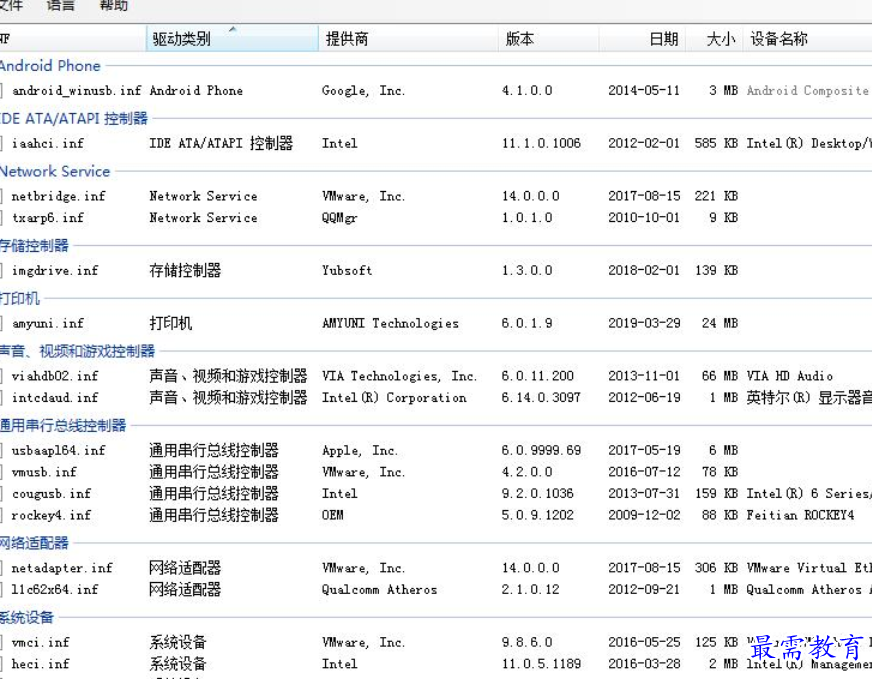Click the 声音、视频和游戏控制器 group header
The width and height of the screenshot is (872, 679).
coord(77,351)
